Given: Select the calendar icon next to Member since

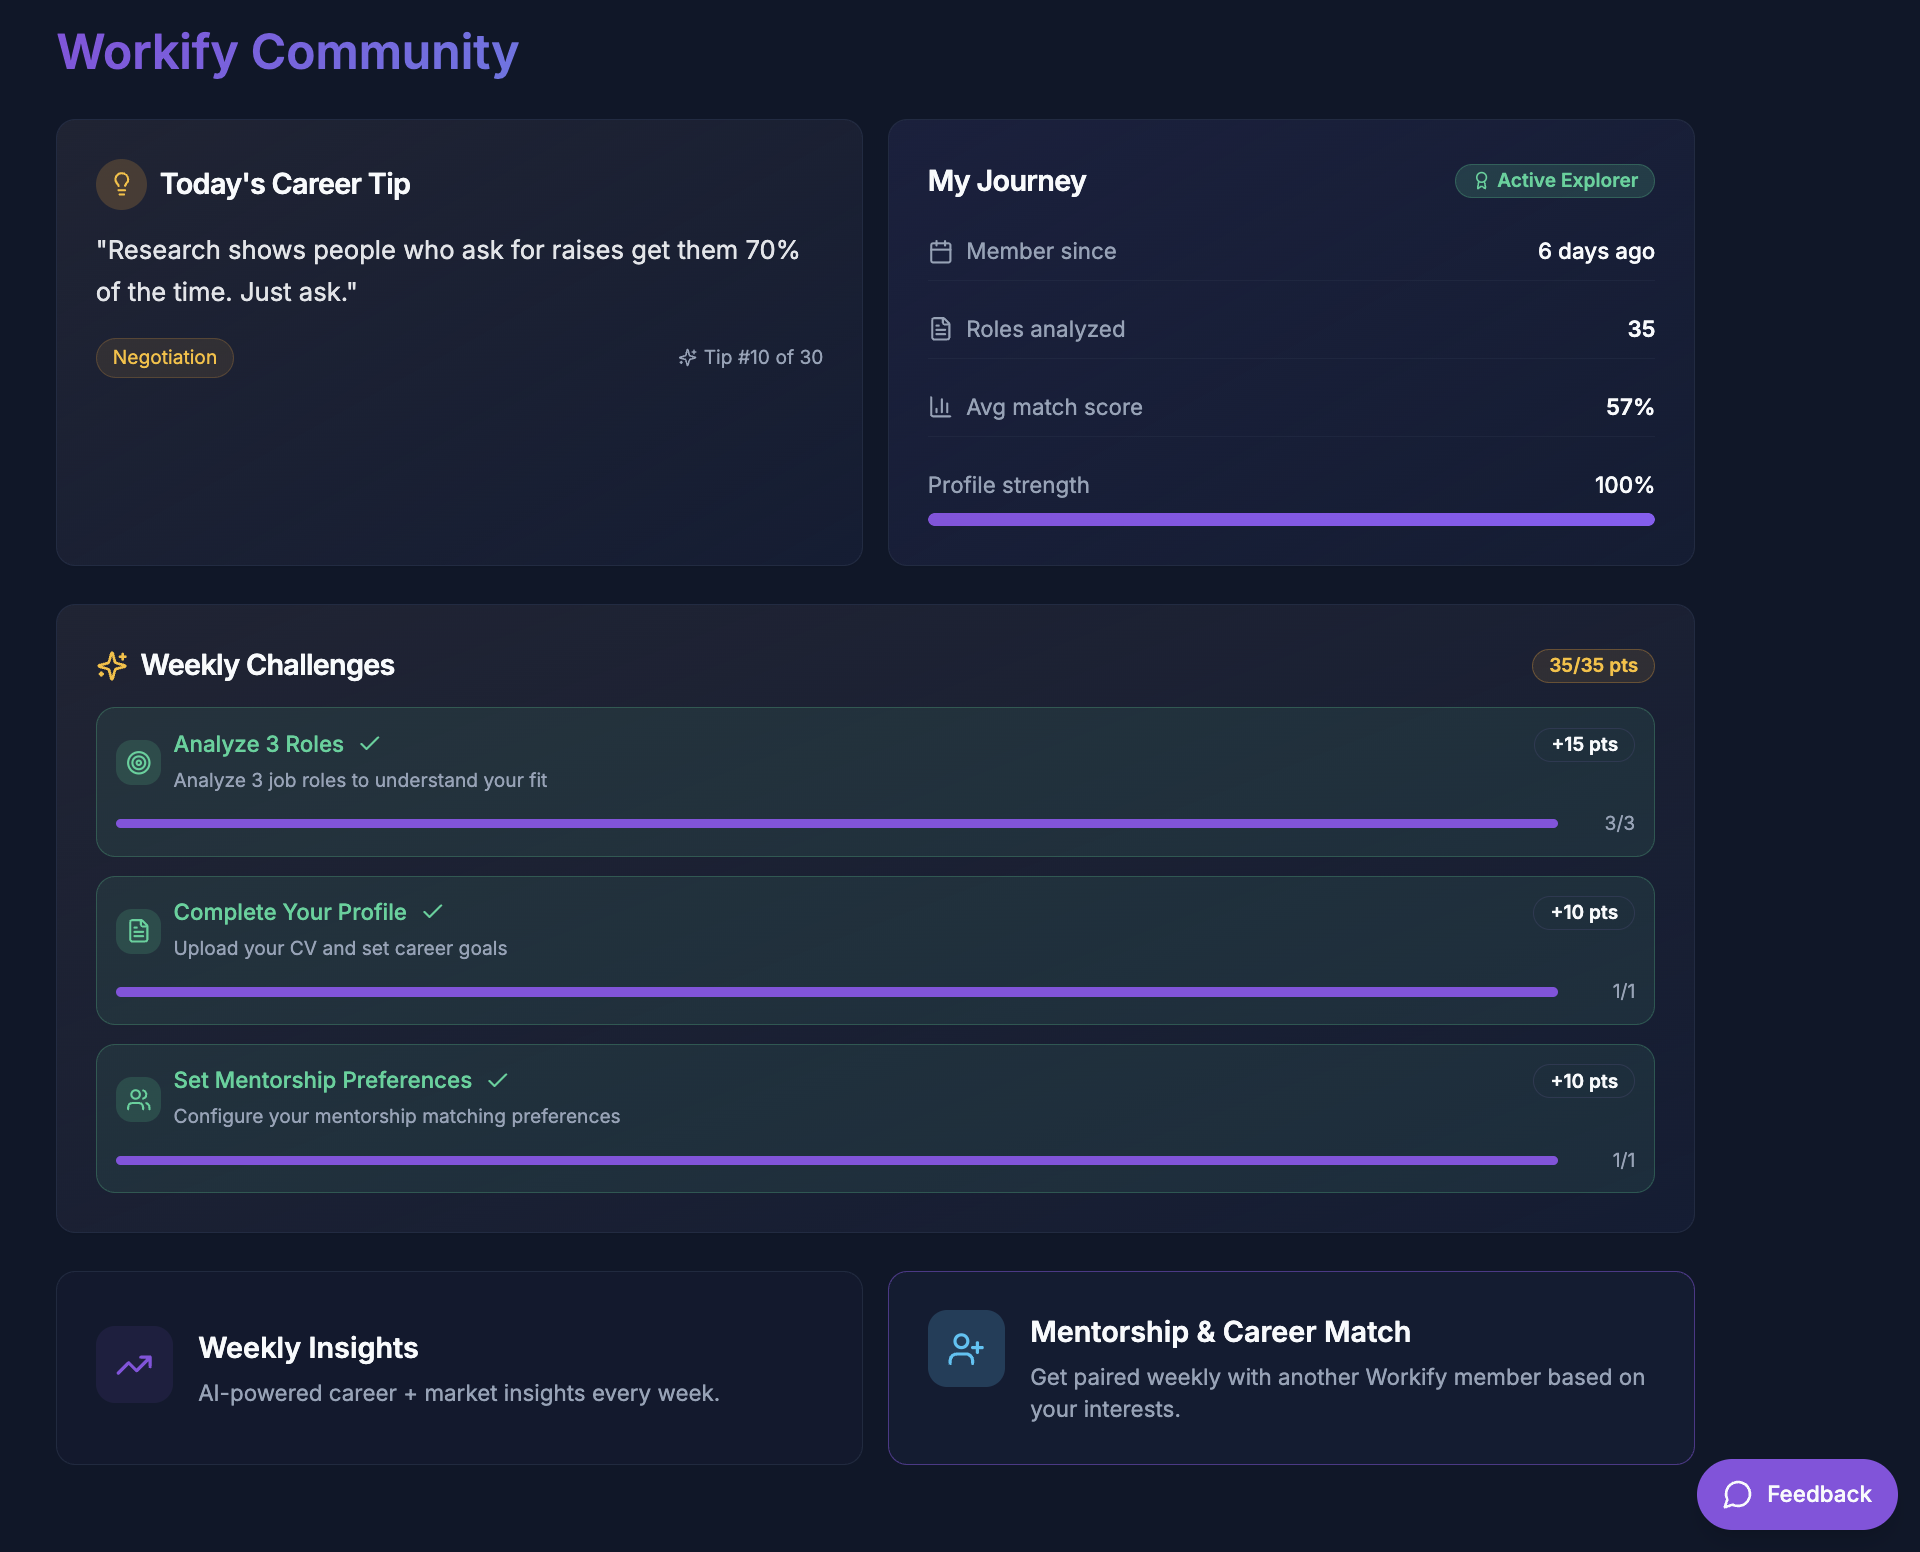Looking at the screenshot, I should (941, 252).
